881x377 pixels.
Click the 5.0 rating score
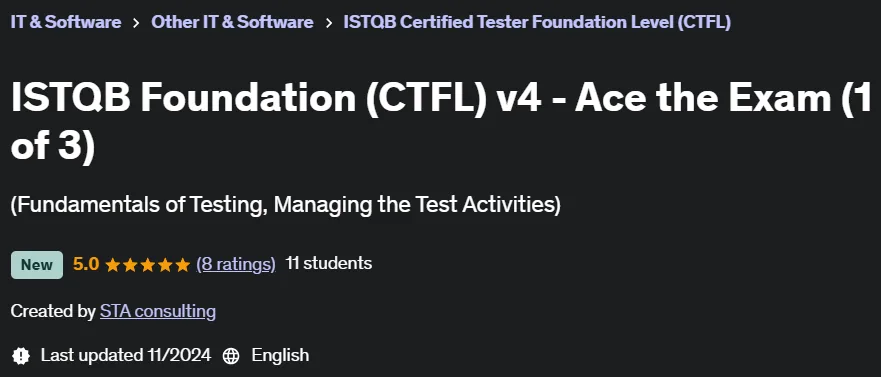86,264
